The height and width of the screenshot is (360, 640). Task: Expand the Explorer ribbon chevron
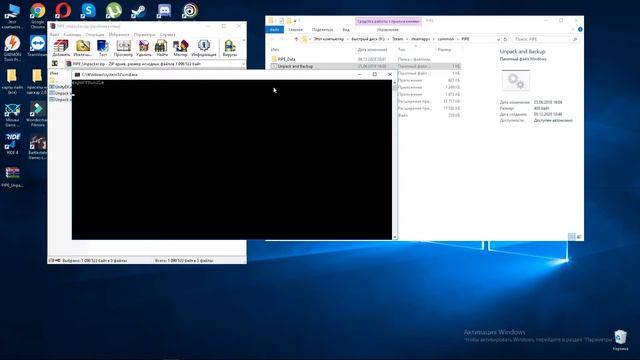point(573,29)
